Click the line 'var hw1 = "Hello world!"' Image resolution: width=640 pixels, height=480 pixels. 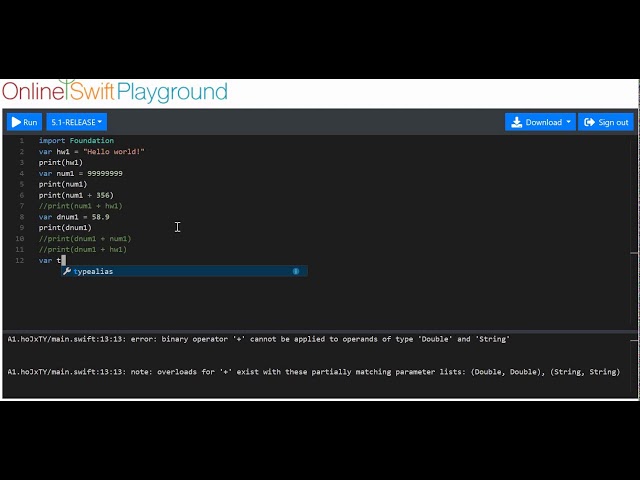[91, 151]
